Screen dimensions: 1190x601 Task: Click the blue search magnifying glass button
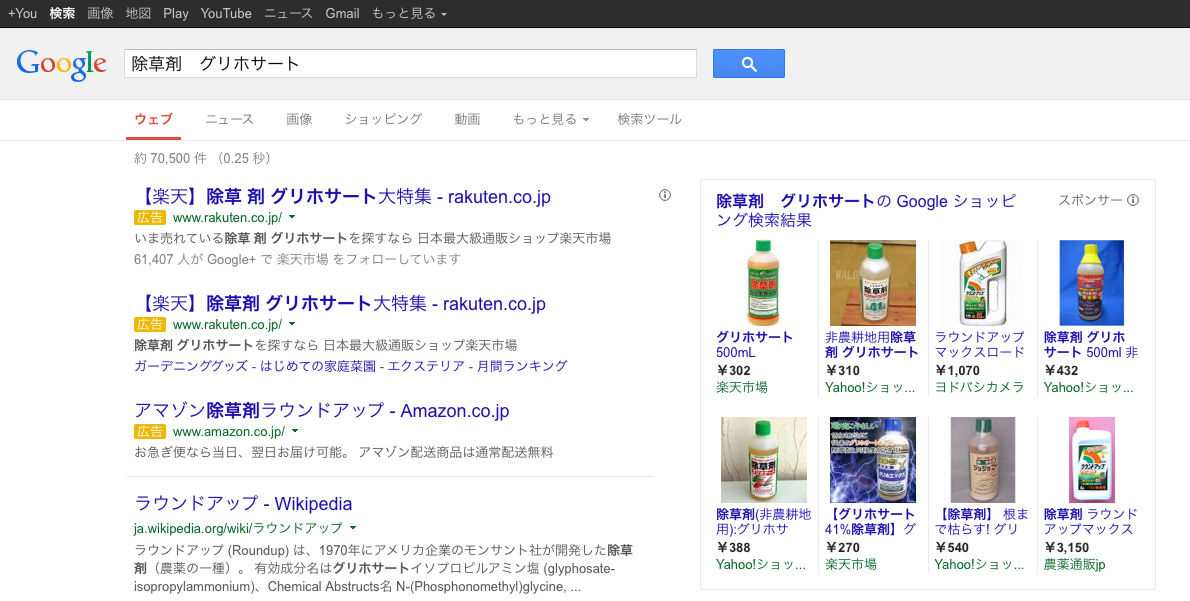[x=748, y=63]
